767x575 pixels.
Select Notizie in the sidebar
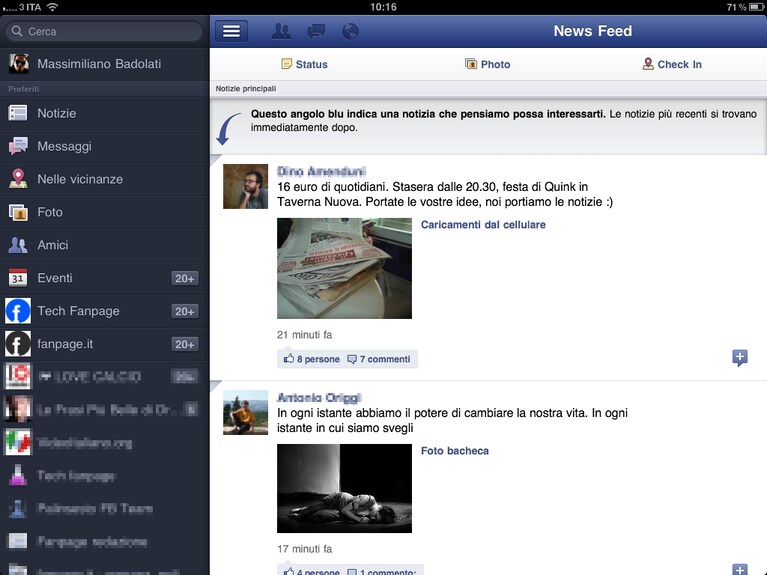[x=105, y=113]
